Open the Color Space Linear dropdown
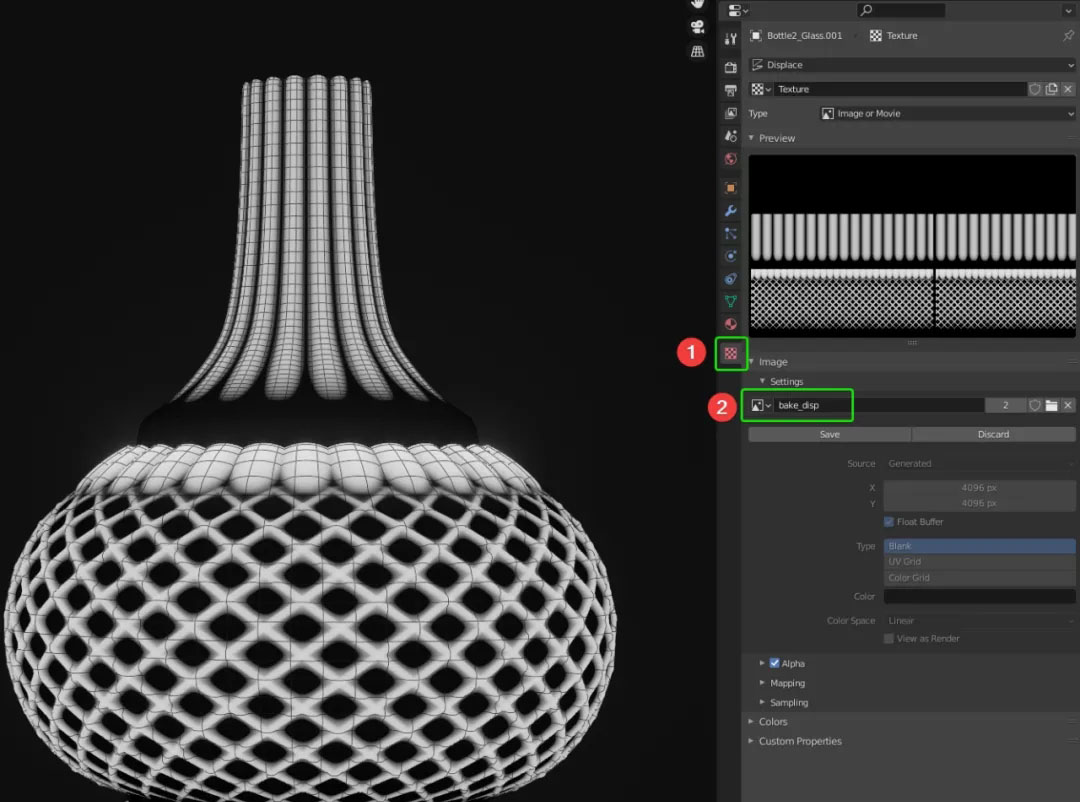 pos(979,621)
